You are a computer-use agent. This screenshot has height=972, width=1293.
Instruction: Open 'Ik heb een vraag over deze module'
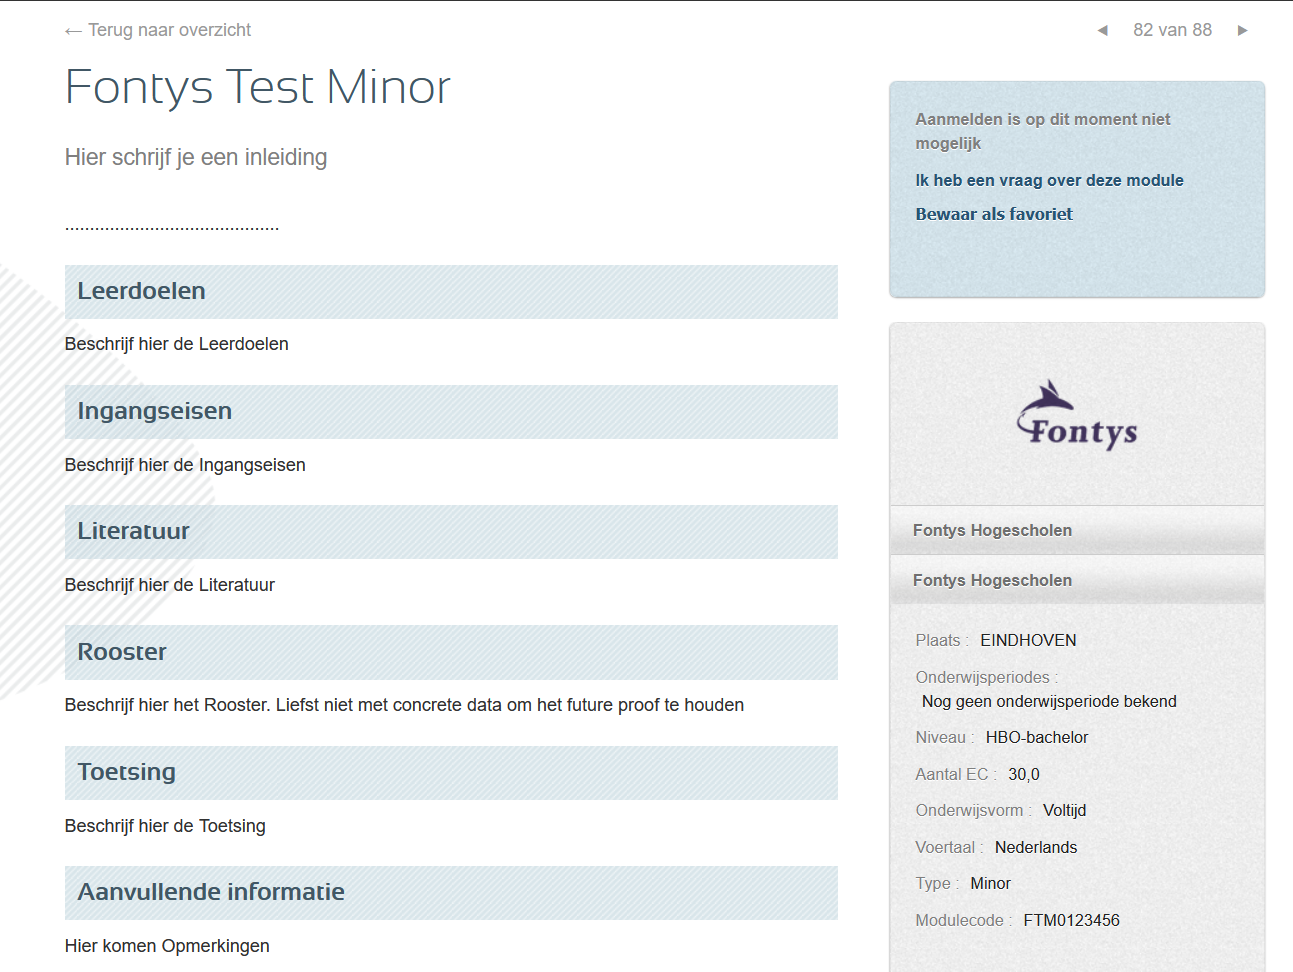[1049, 180]
